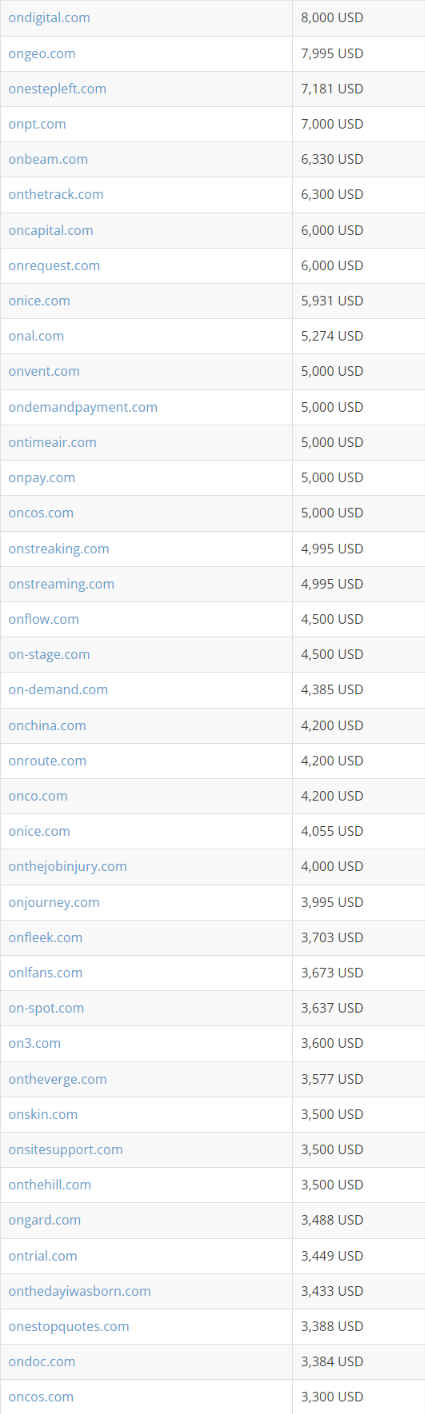Click onpay.com domain link
Image resolution: width=425 pixels, height=1414 pixels.
(42, 477)
